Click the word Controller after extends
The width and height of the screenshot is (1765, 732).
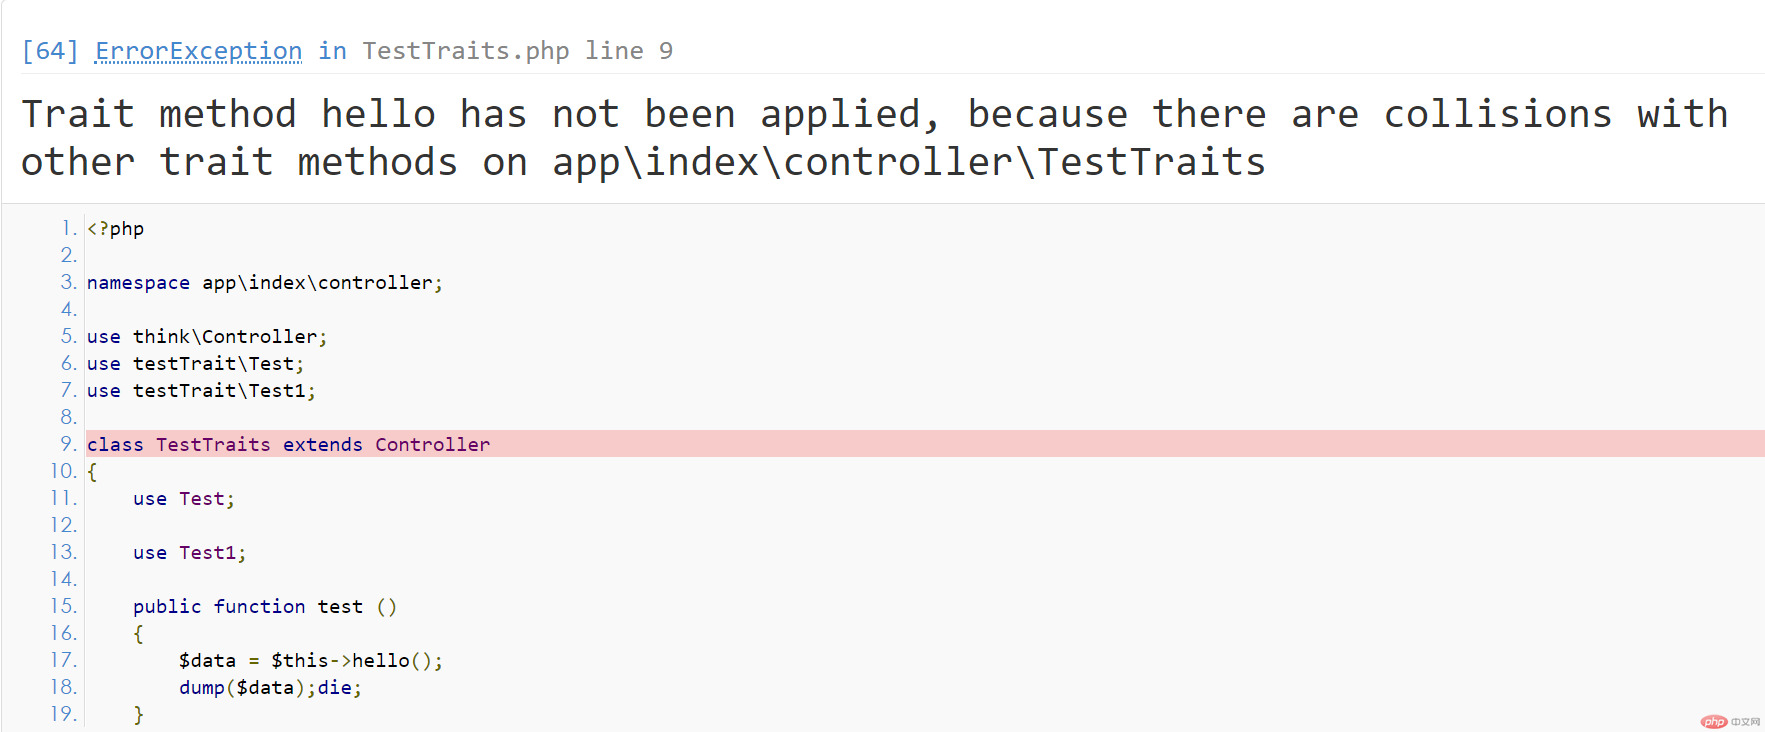click(433, 445)
